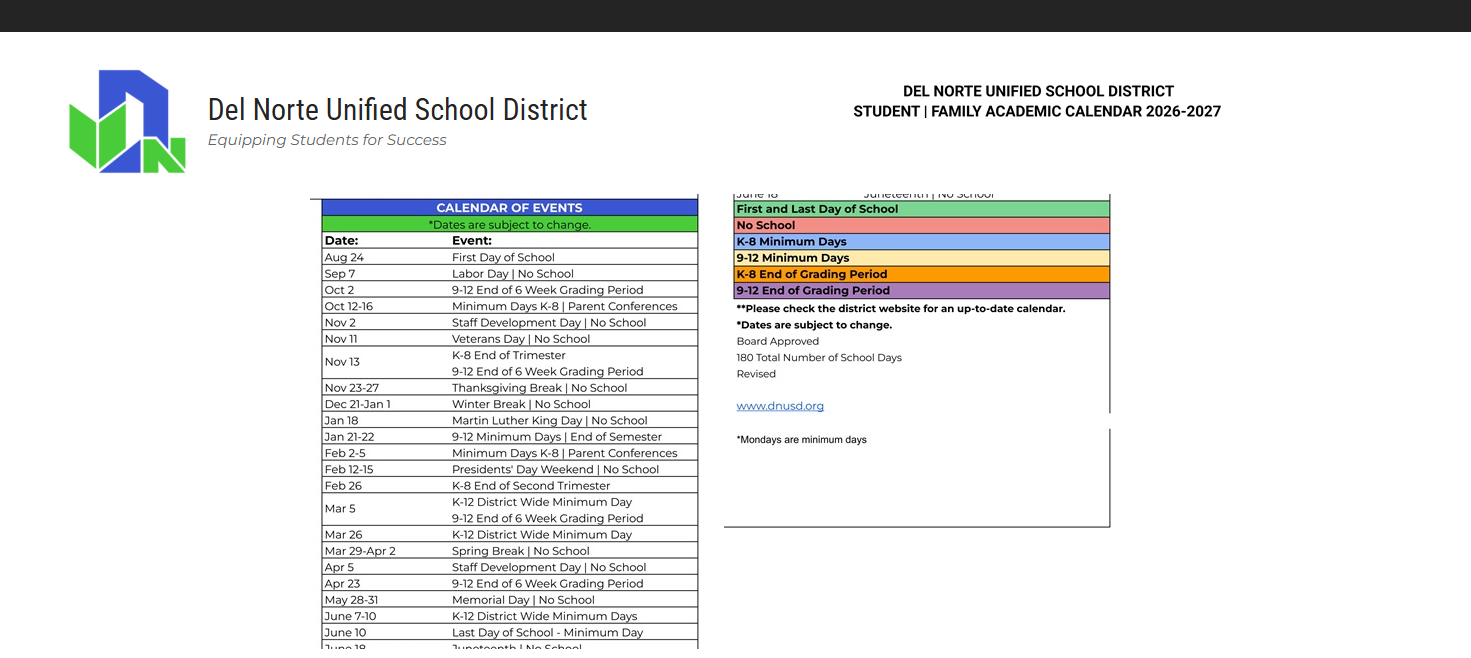Screen dimensions: 1471x658
Task: Click 'Thanksgiving Break | No School' event
Action: (x=540, y=388)
